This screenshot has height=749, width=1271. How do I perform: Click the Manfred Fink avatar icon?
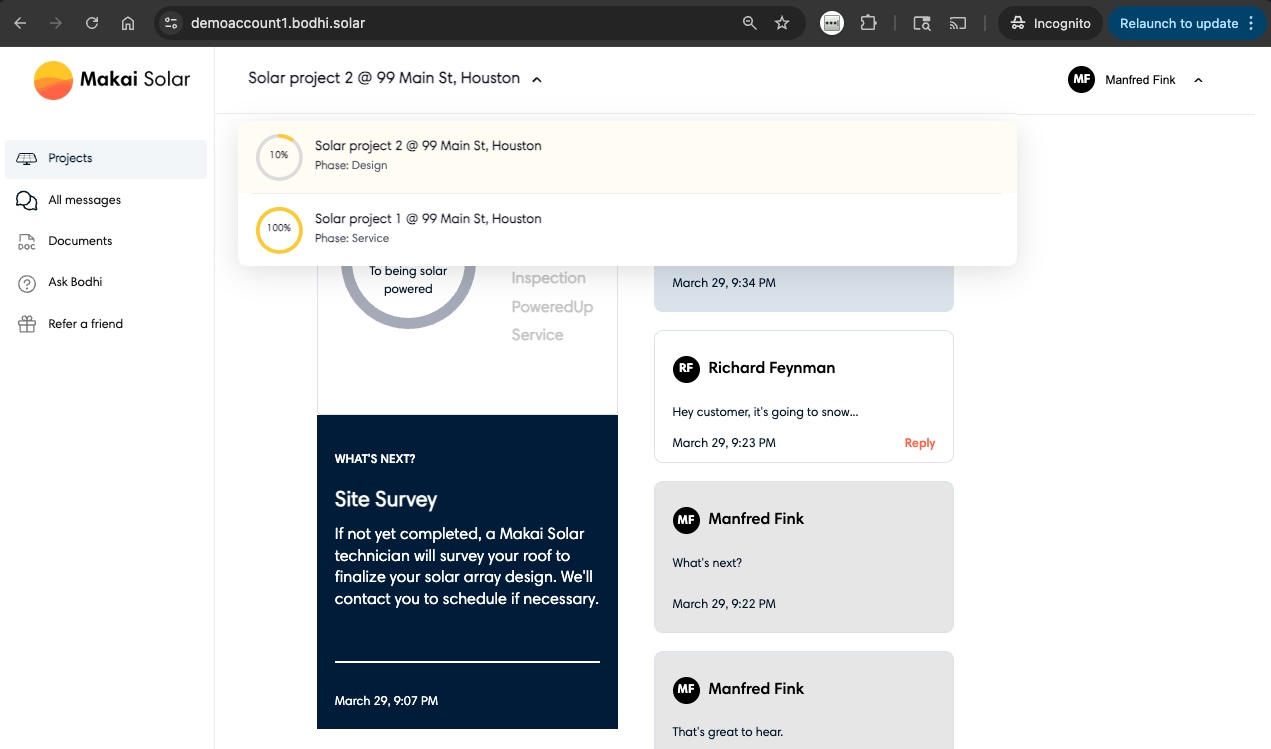tap(1081, 80)
